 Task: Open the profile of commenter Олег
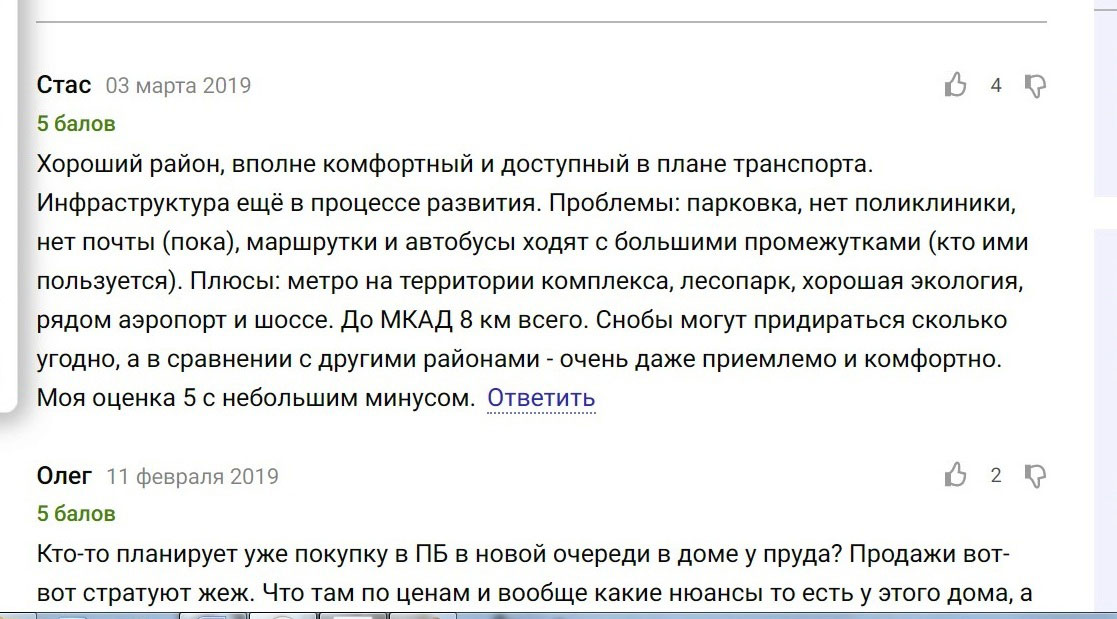click(64, 475)
